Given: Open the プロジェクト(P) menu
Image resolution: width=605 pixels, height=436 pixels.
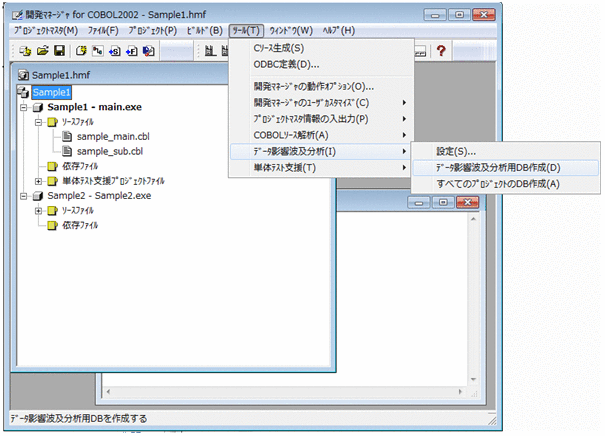Looking at the screenshot, I should [x=152, y=30].
